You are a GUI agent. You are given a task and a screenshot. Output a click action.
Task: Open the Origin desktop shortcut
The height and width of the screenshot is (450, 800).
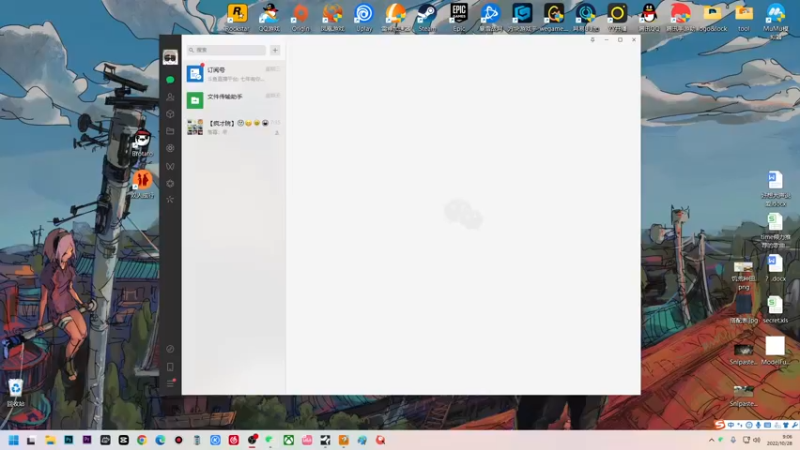301,18
